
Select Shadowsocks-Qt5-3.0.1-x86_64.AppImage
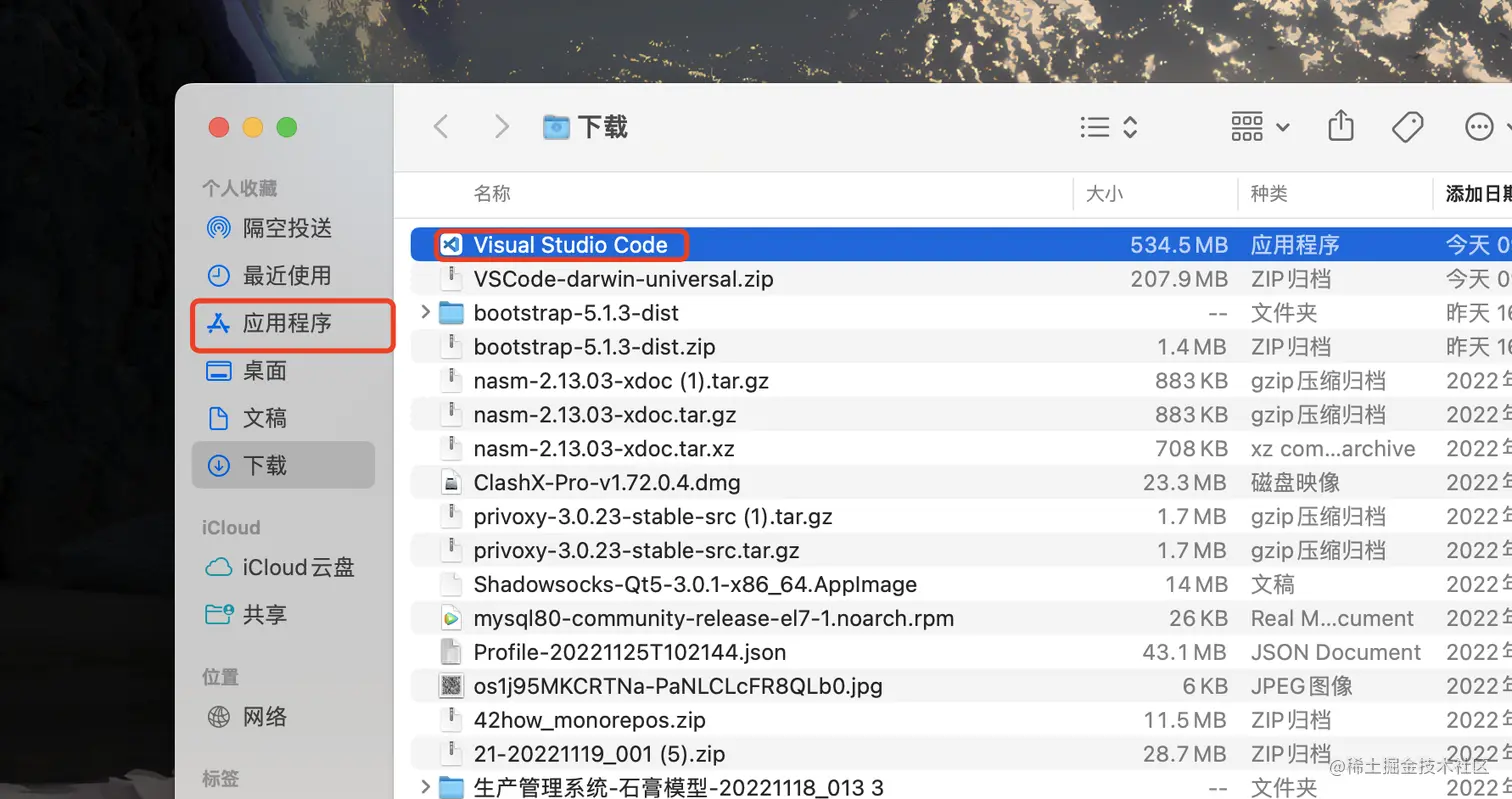[695, 584]
